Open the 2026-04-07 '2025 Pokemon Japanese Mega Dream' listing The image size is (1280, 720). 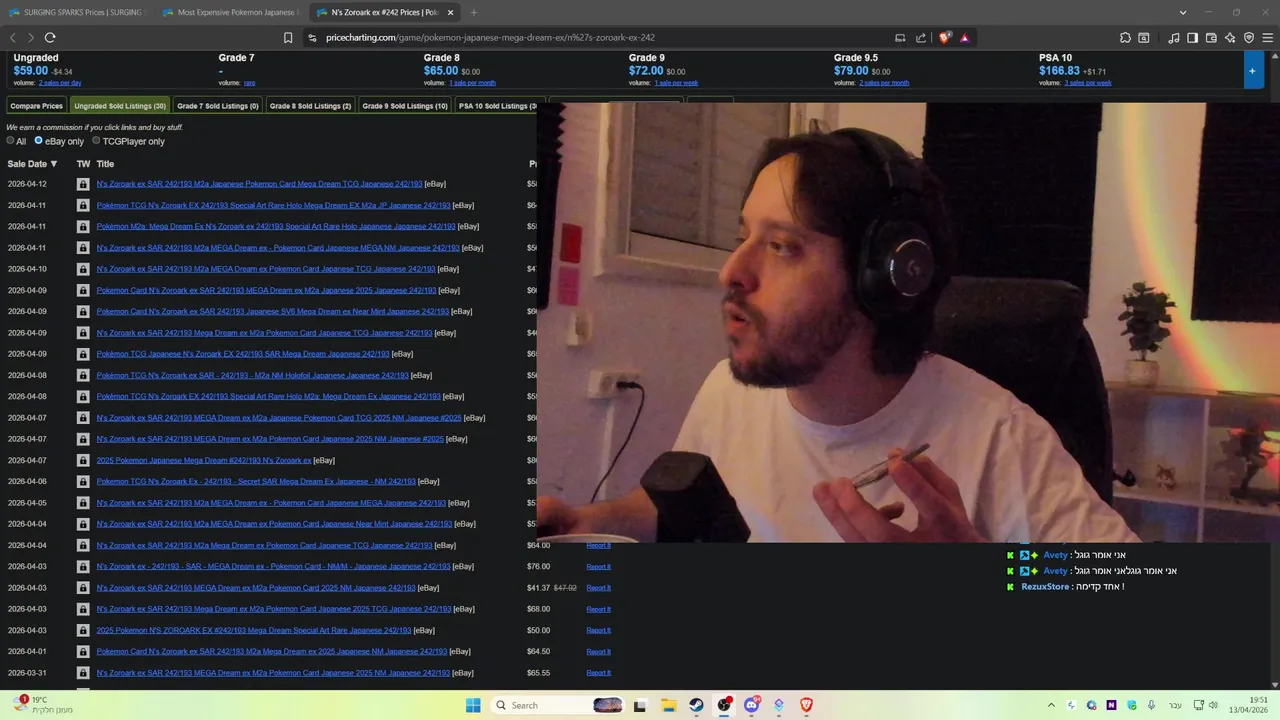click(x=204, y=460)
